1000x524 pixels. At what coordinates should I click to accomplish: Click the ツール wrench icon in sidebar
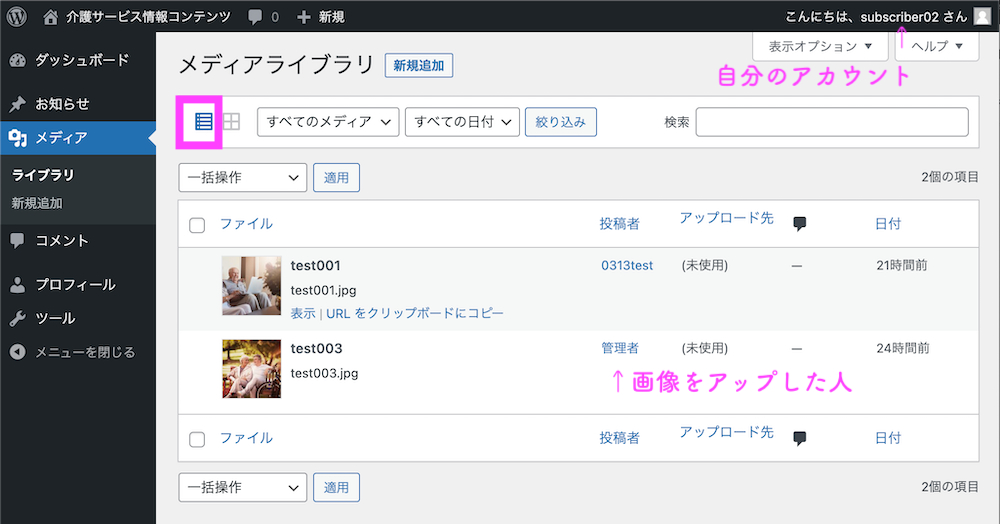pos(18,318)
